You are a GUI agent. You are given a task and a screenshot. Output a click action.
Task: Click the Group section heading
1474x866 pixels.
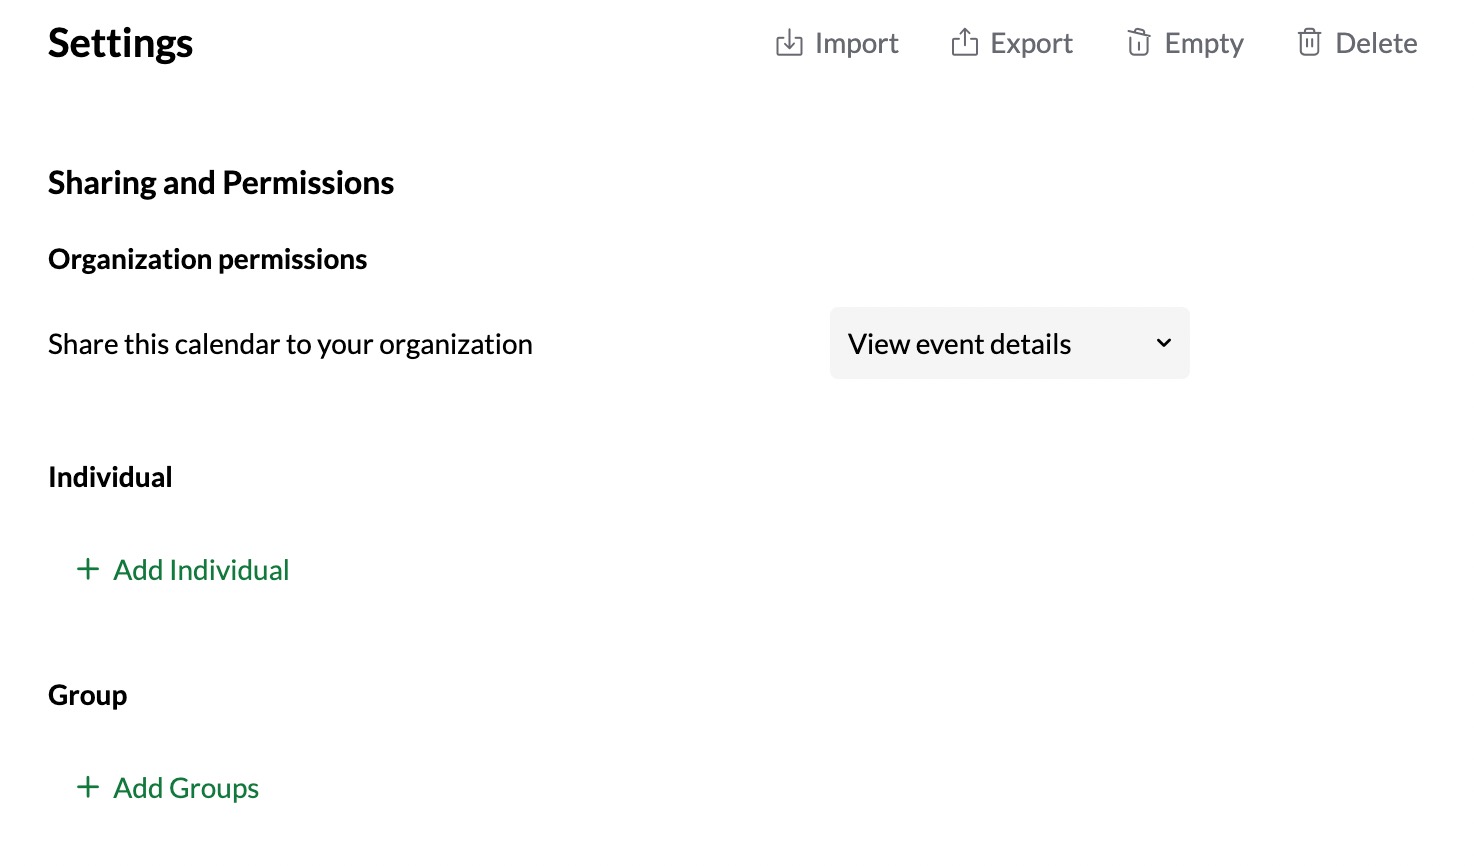[87, 695]
